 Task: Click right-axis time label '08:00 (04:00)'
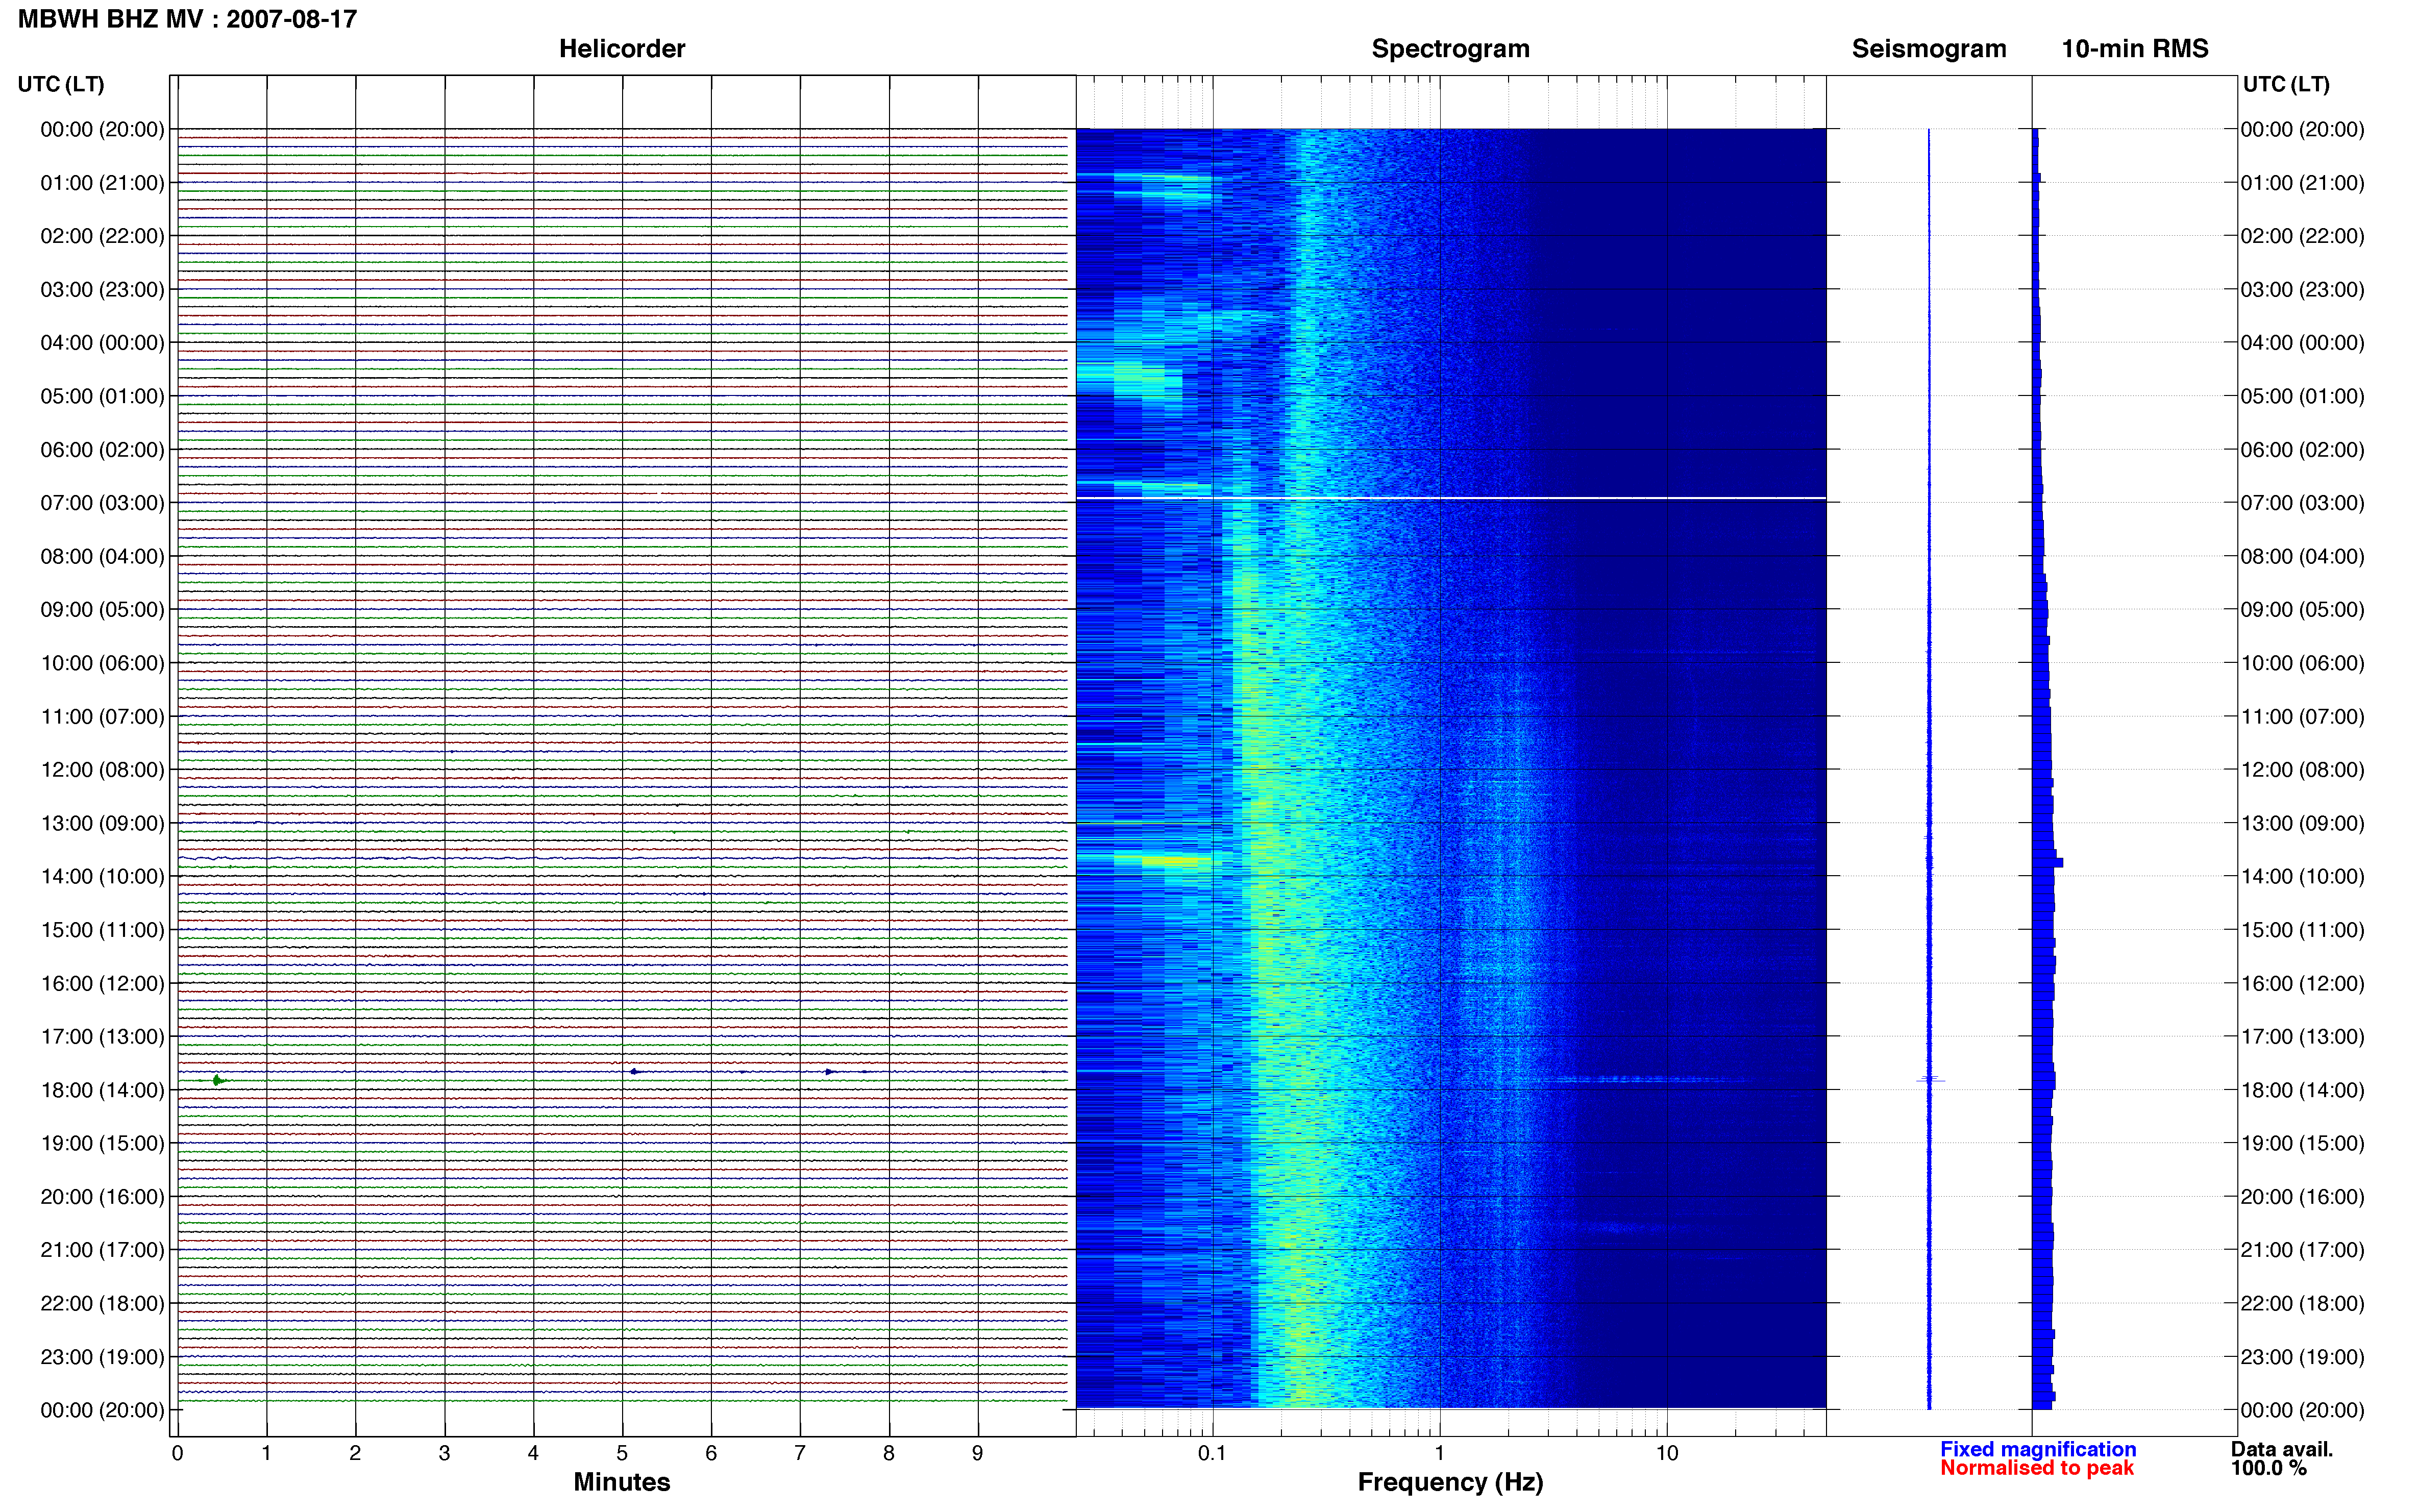pyautogui.click(x=2302, y=557)
